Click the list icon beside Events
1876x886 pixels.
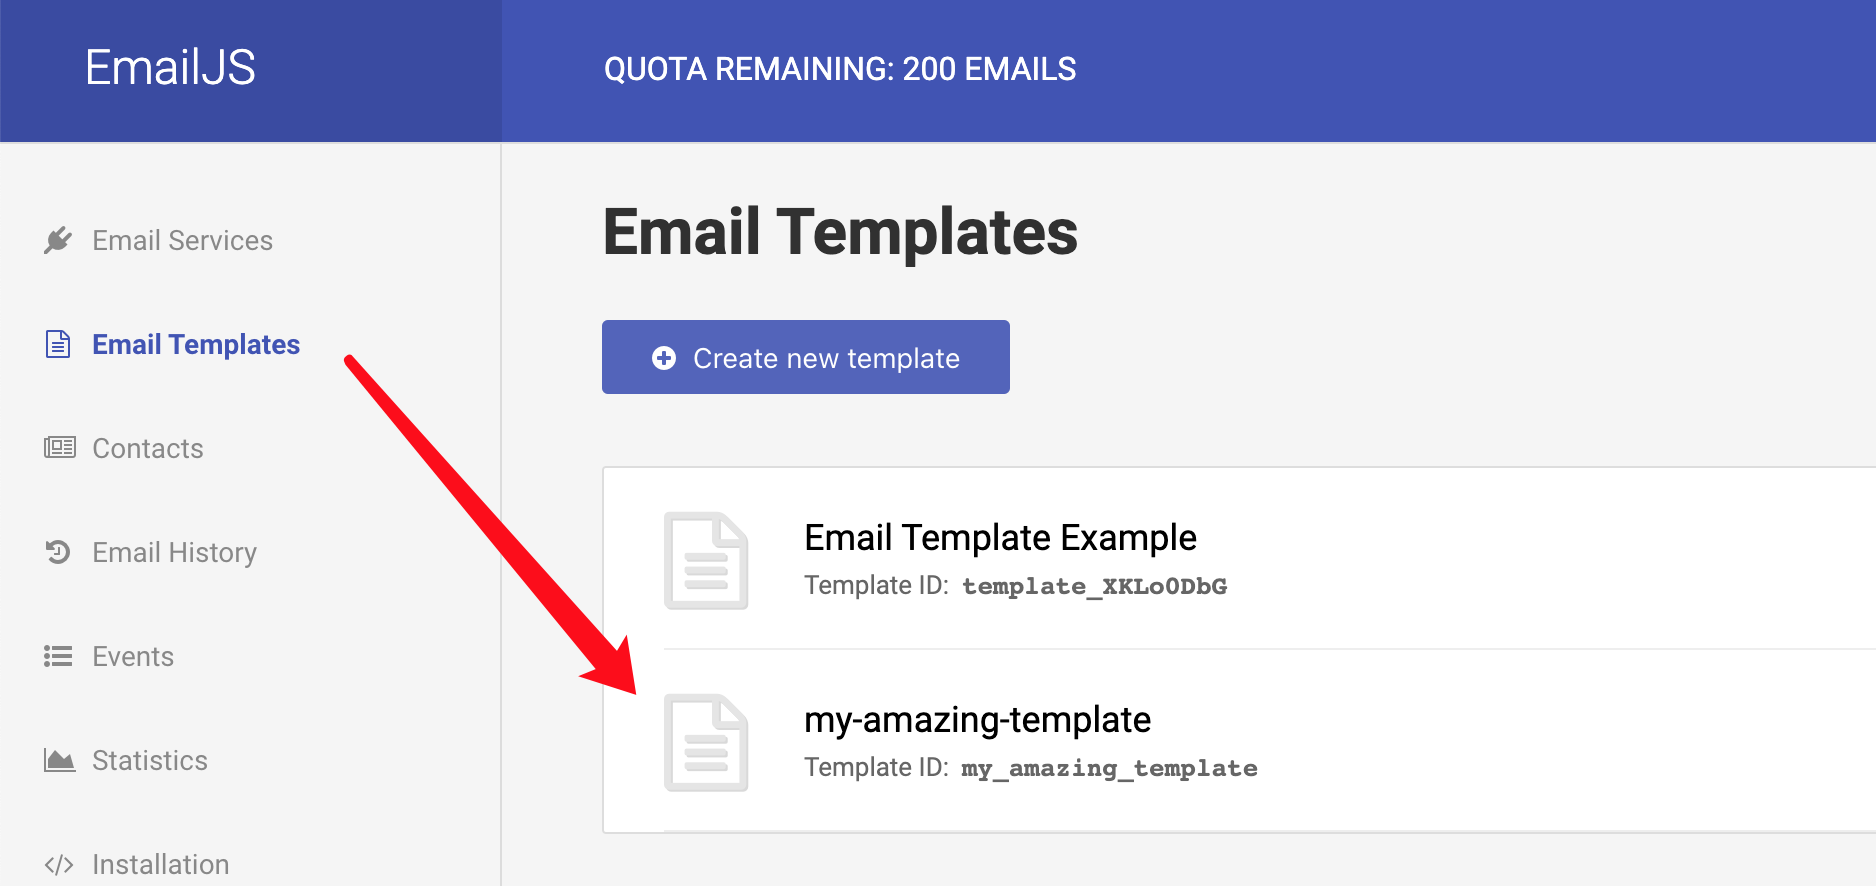tap(58, 656)
